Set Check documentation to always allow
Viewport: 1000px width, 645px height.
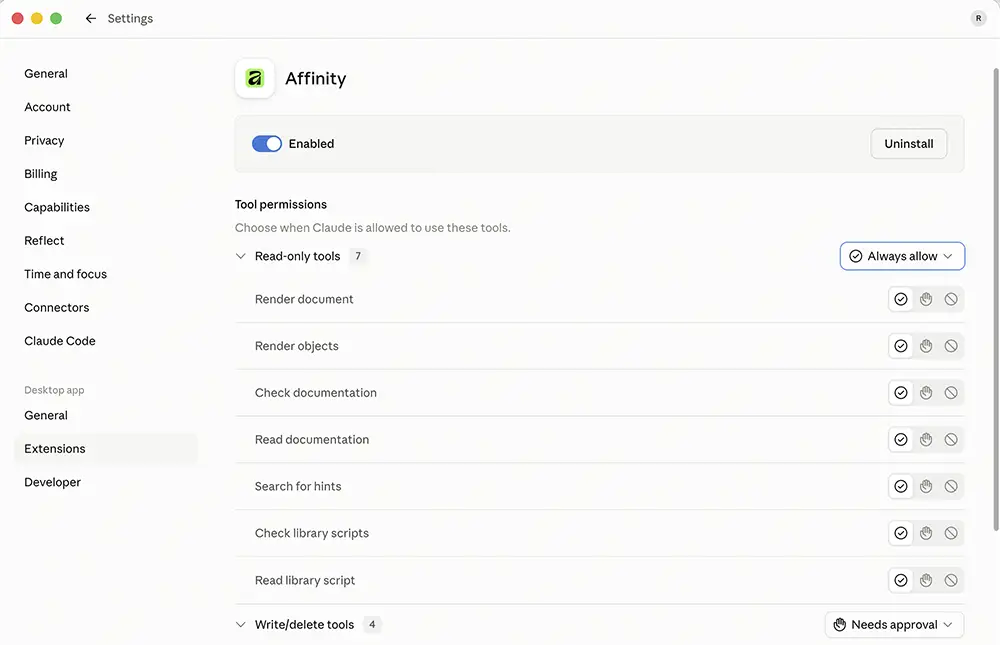pos(901,393)
